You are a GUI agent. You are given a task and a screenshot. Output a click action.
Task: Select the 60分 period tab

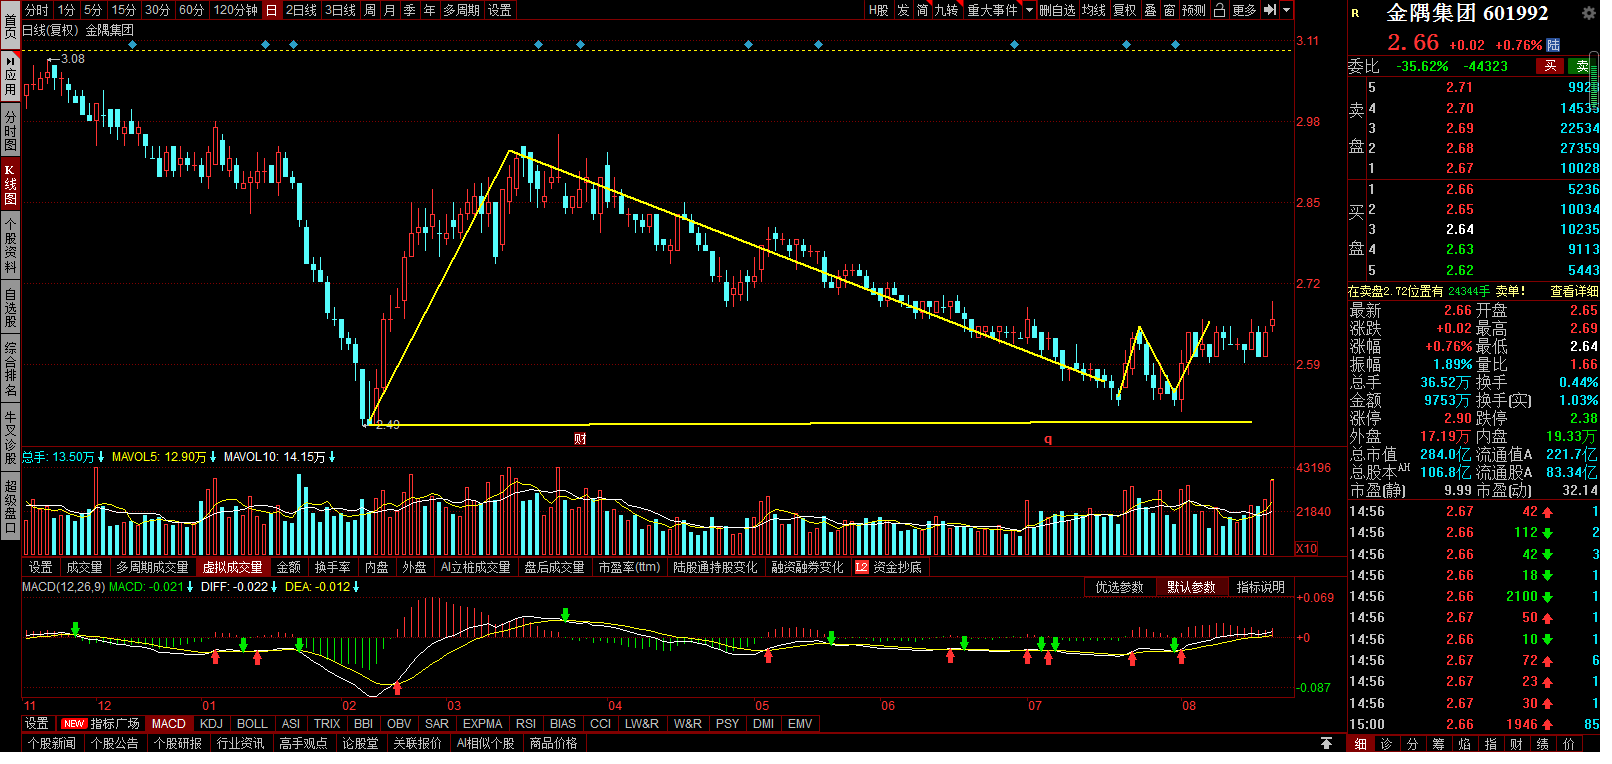192,10
